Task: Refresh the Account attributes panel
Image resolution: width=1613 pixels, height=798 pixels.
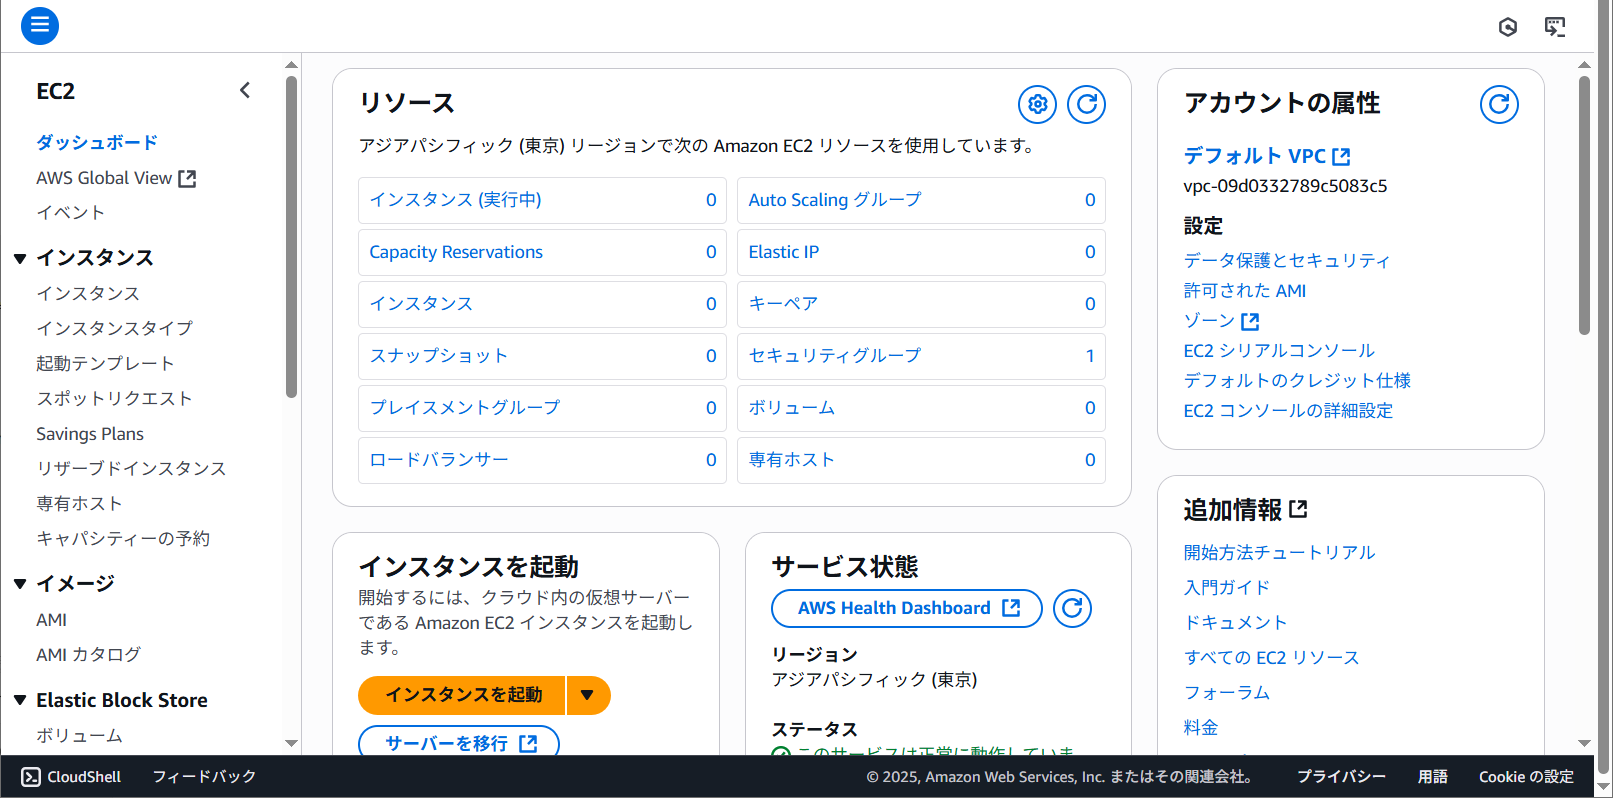Action: click(1498, 104)
